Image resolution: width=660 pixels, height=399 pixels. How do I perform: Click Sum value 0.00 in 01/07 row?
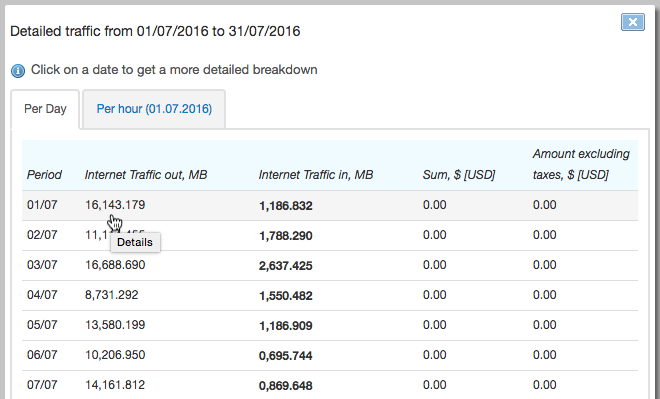click(x=434, y=205)
